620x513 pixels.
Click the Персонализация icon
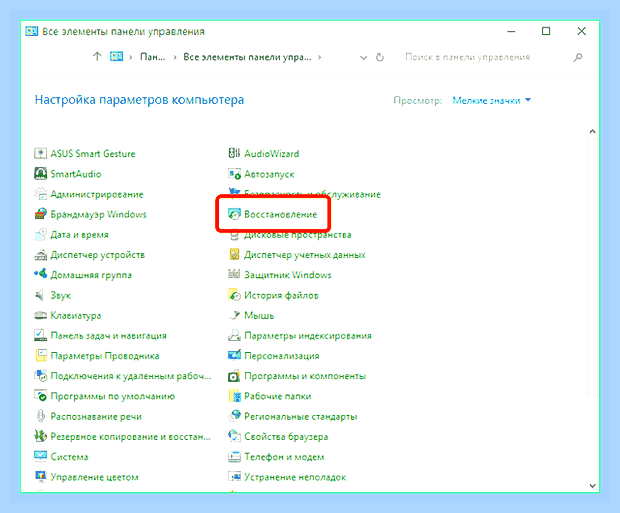coord(234,356)
